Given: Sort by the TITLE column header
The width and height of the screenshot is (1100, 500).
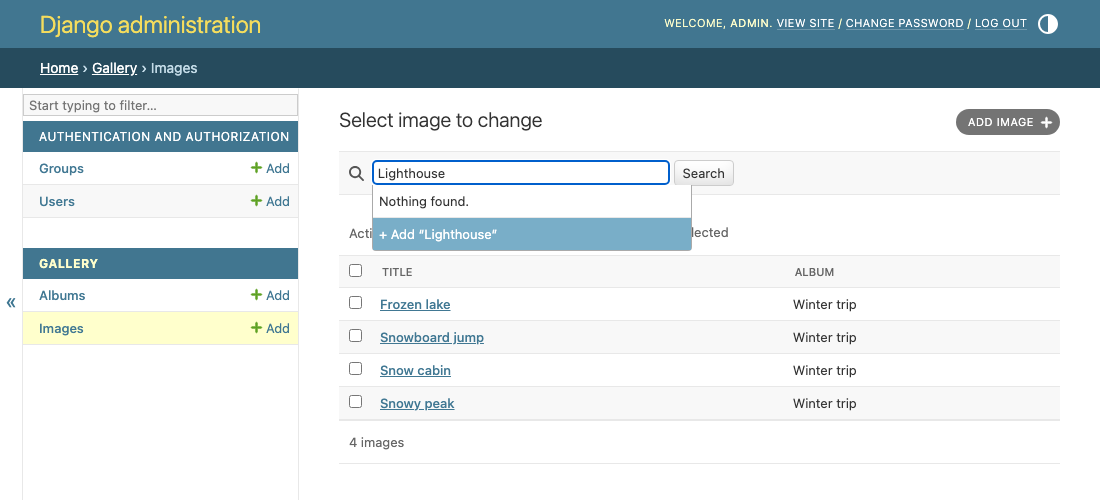Looking at the screenshot, I should [x=397, y=272].
